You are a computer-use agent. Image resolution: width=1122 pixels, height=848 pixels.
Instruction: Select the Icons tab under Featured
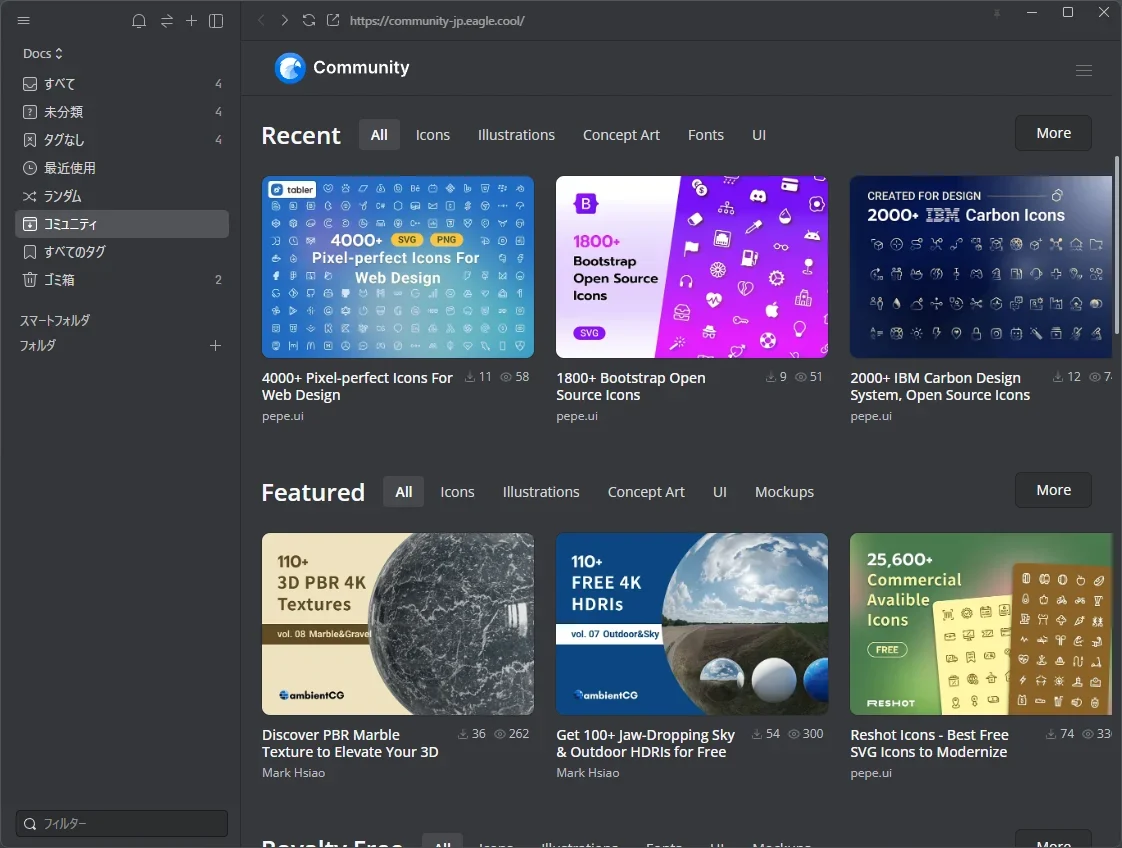click(457, 492)
